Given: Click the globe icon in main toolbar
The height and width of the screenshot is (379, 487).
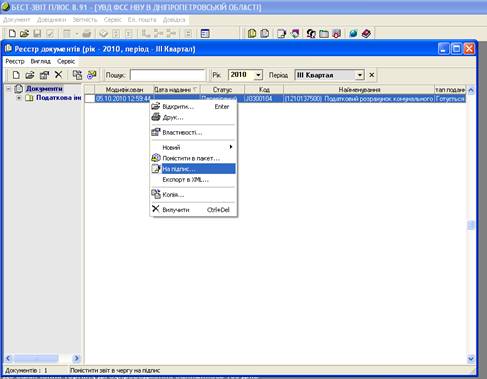Looking at the screenshot, I should click(353, 33).
